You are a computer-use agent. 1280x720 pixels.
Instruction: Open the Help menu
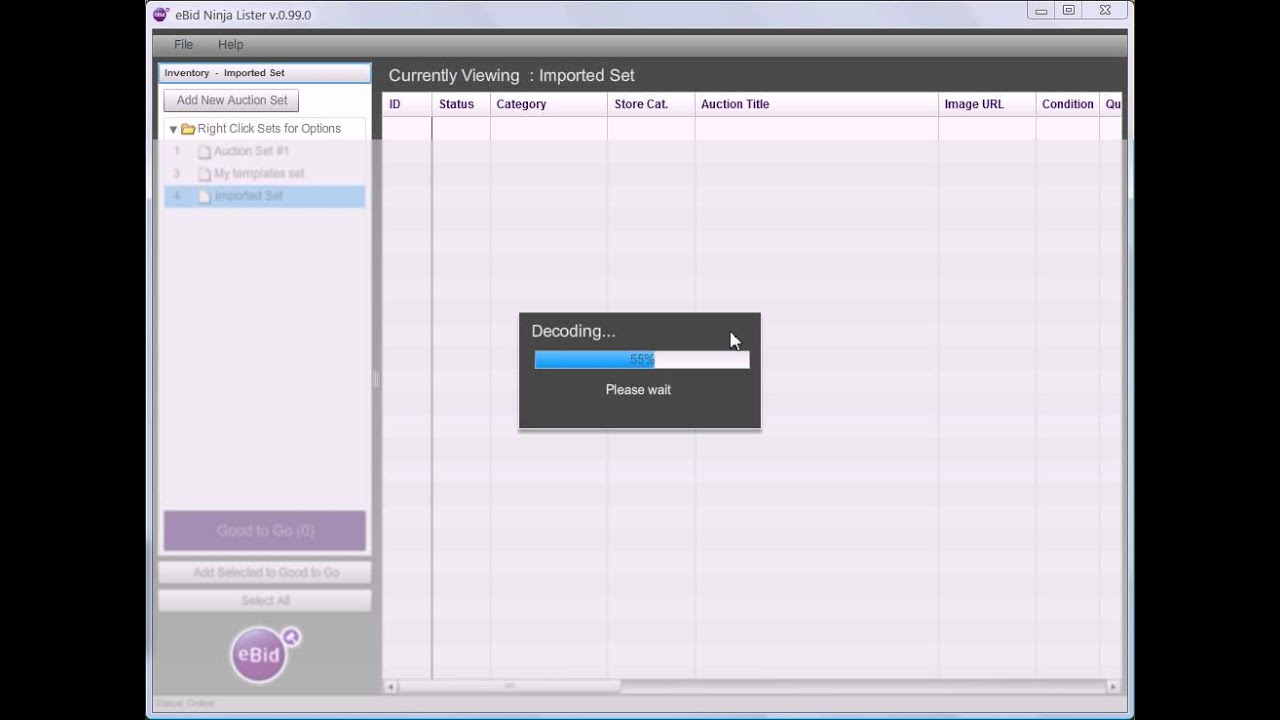pos(231,45)
